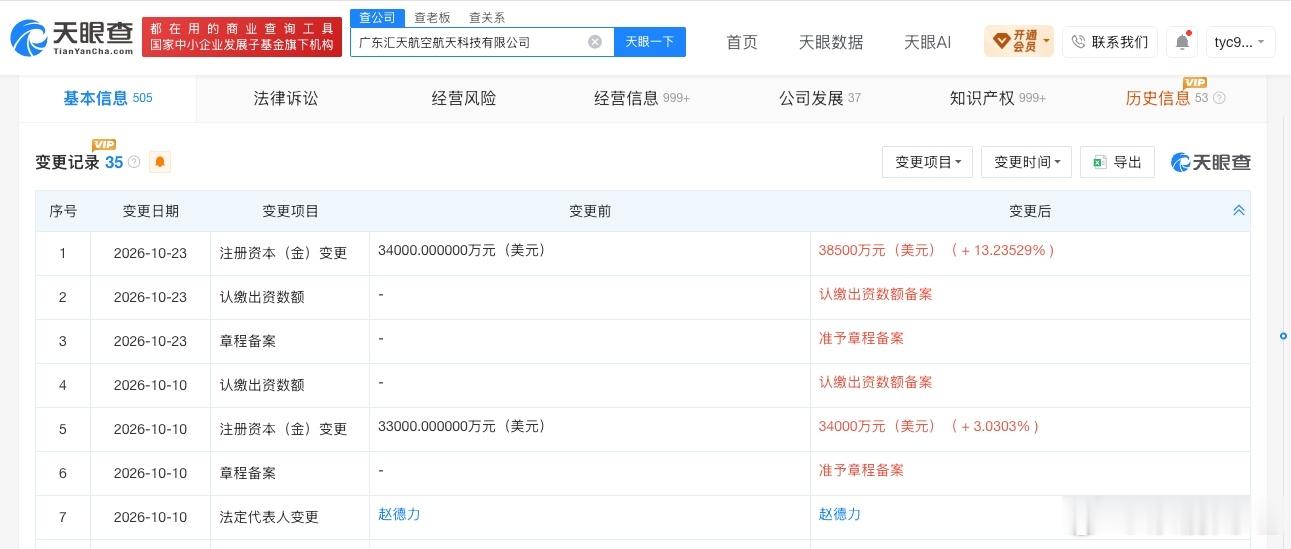This screenshot has height=549, width=1291.
Task: Go to 首页 in top navigation
Action: point(742,42)
